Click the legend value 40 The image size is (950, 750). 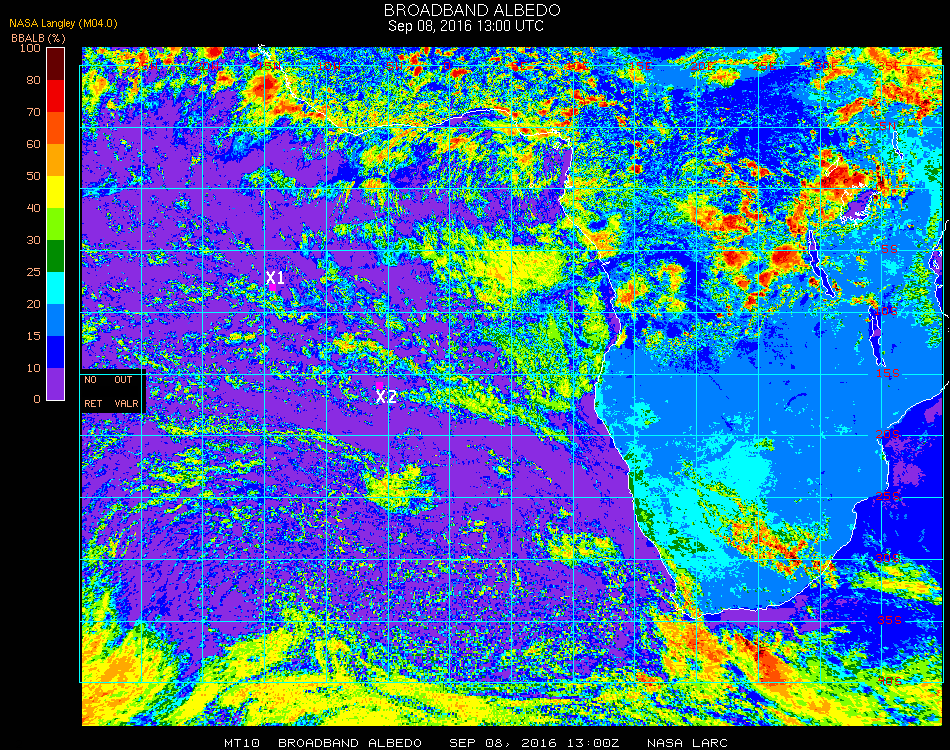pos(33,208)
